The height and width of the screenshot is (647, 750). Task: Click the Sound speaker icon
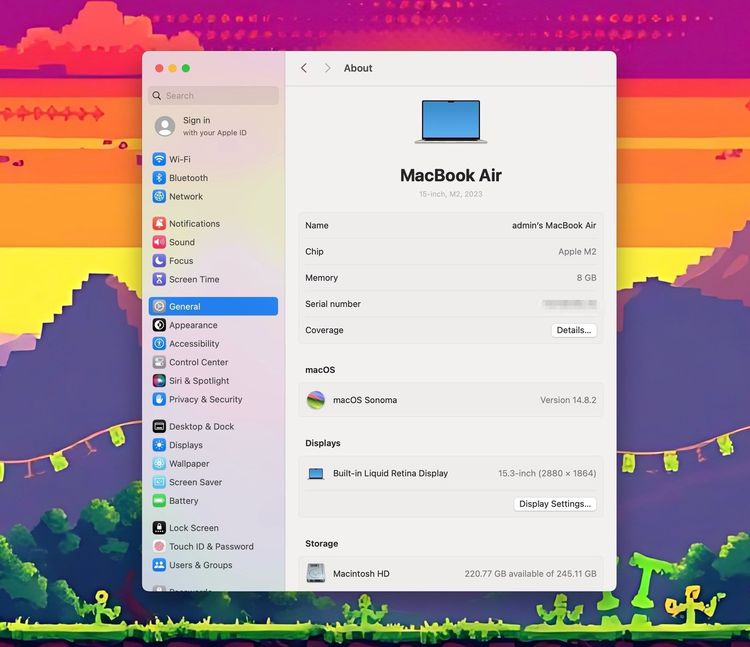(159, 242)
